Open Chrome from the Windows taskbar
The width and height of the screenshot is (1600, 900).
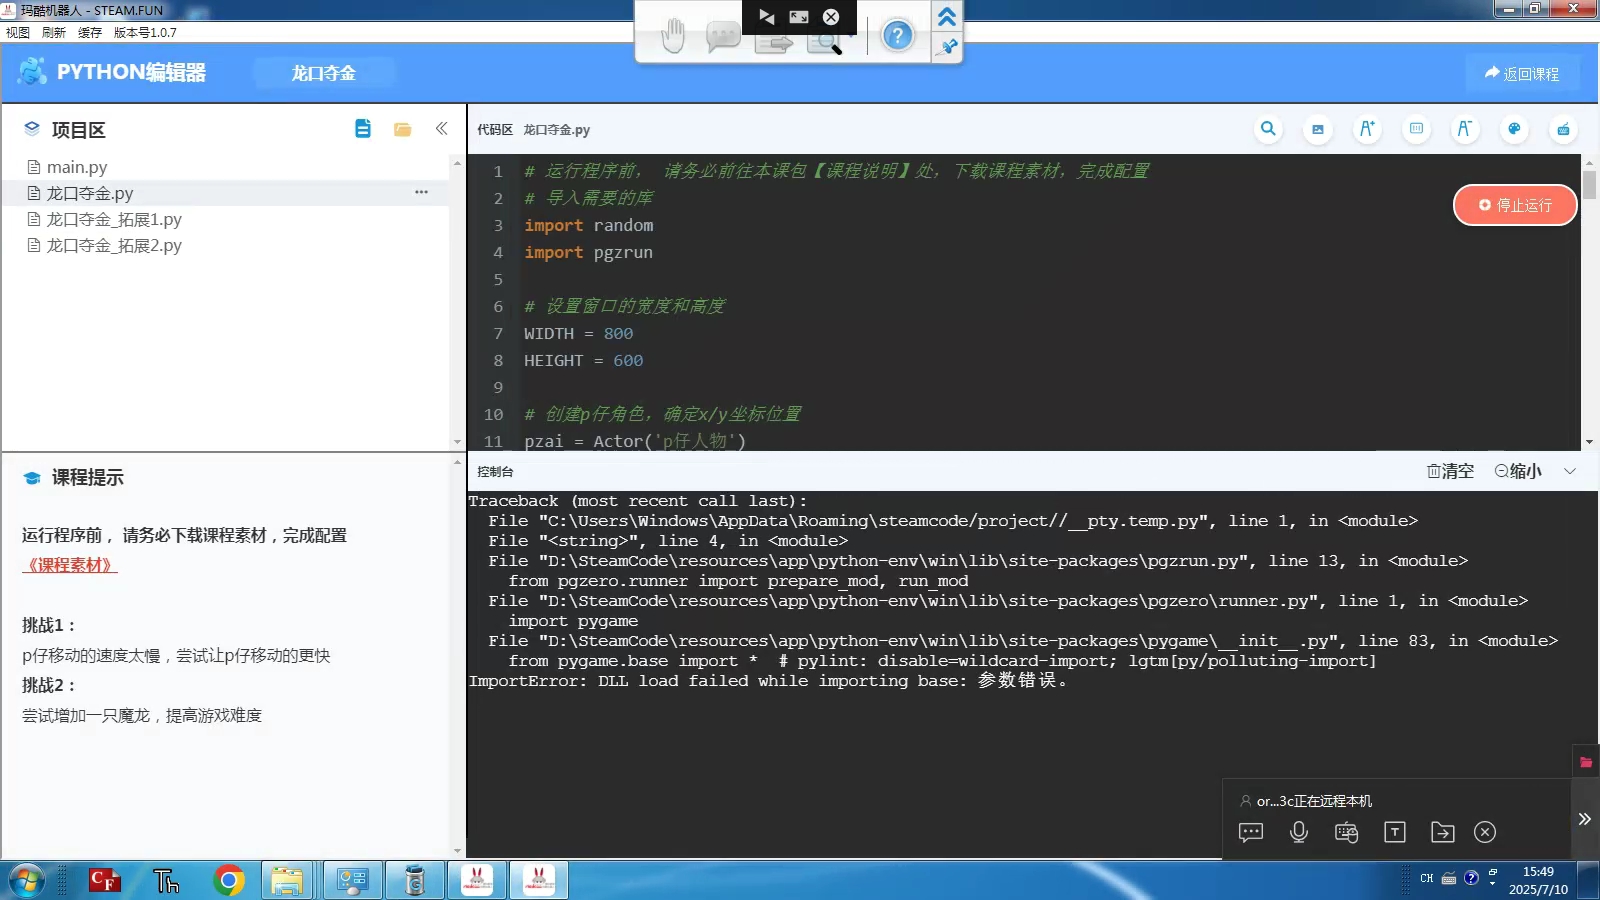pyautogui.click(x=229, y=880)
